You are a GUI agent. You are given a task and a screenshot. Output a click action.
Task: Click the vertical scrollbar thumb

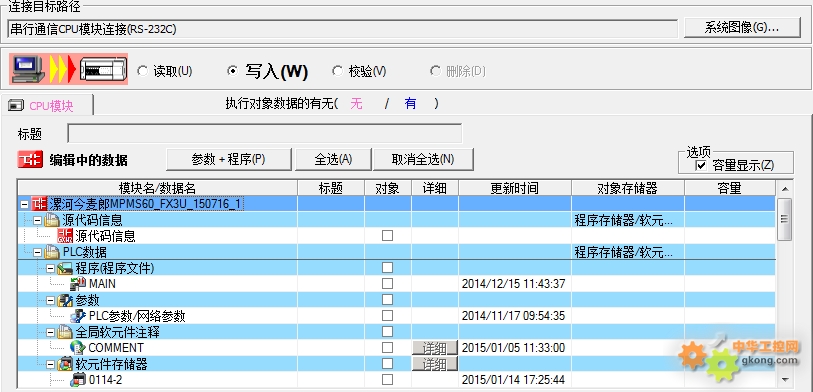[784, 219]
